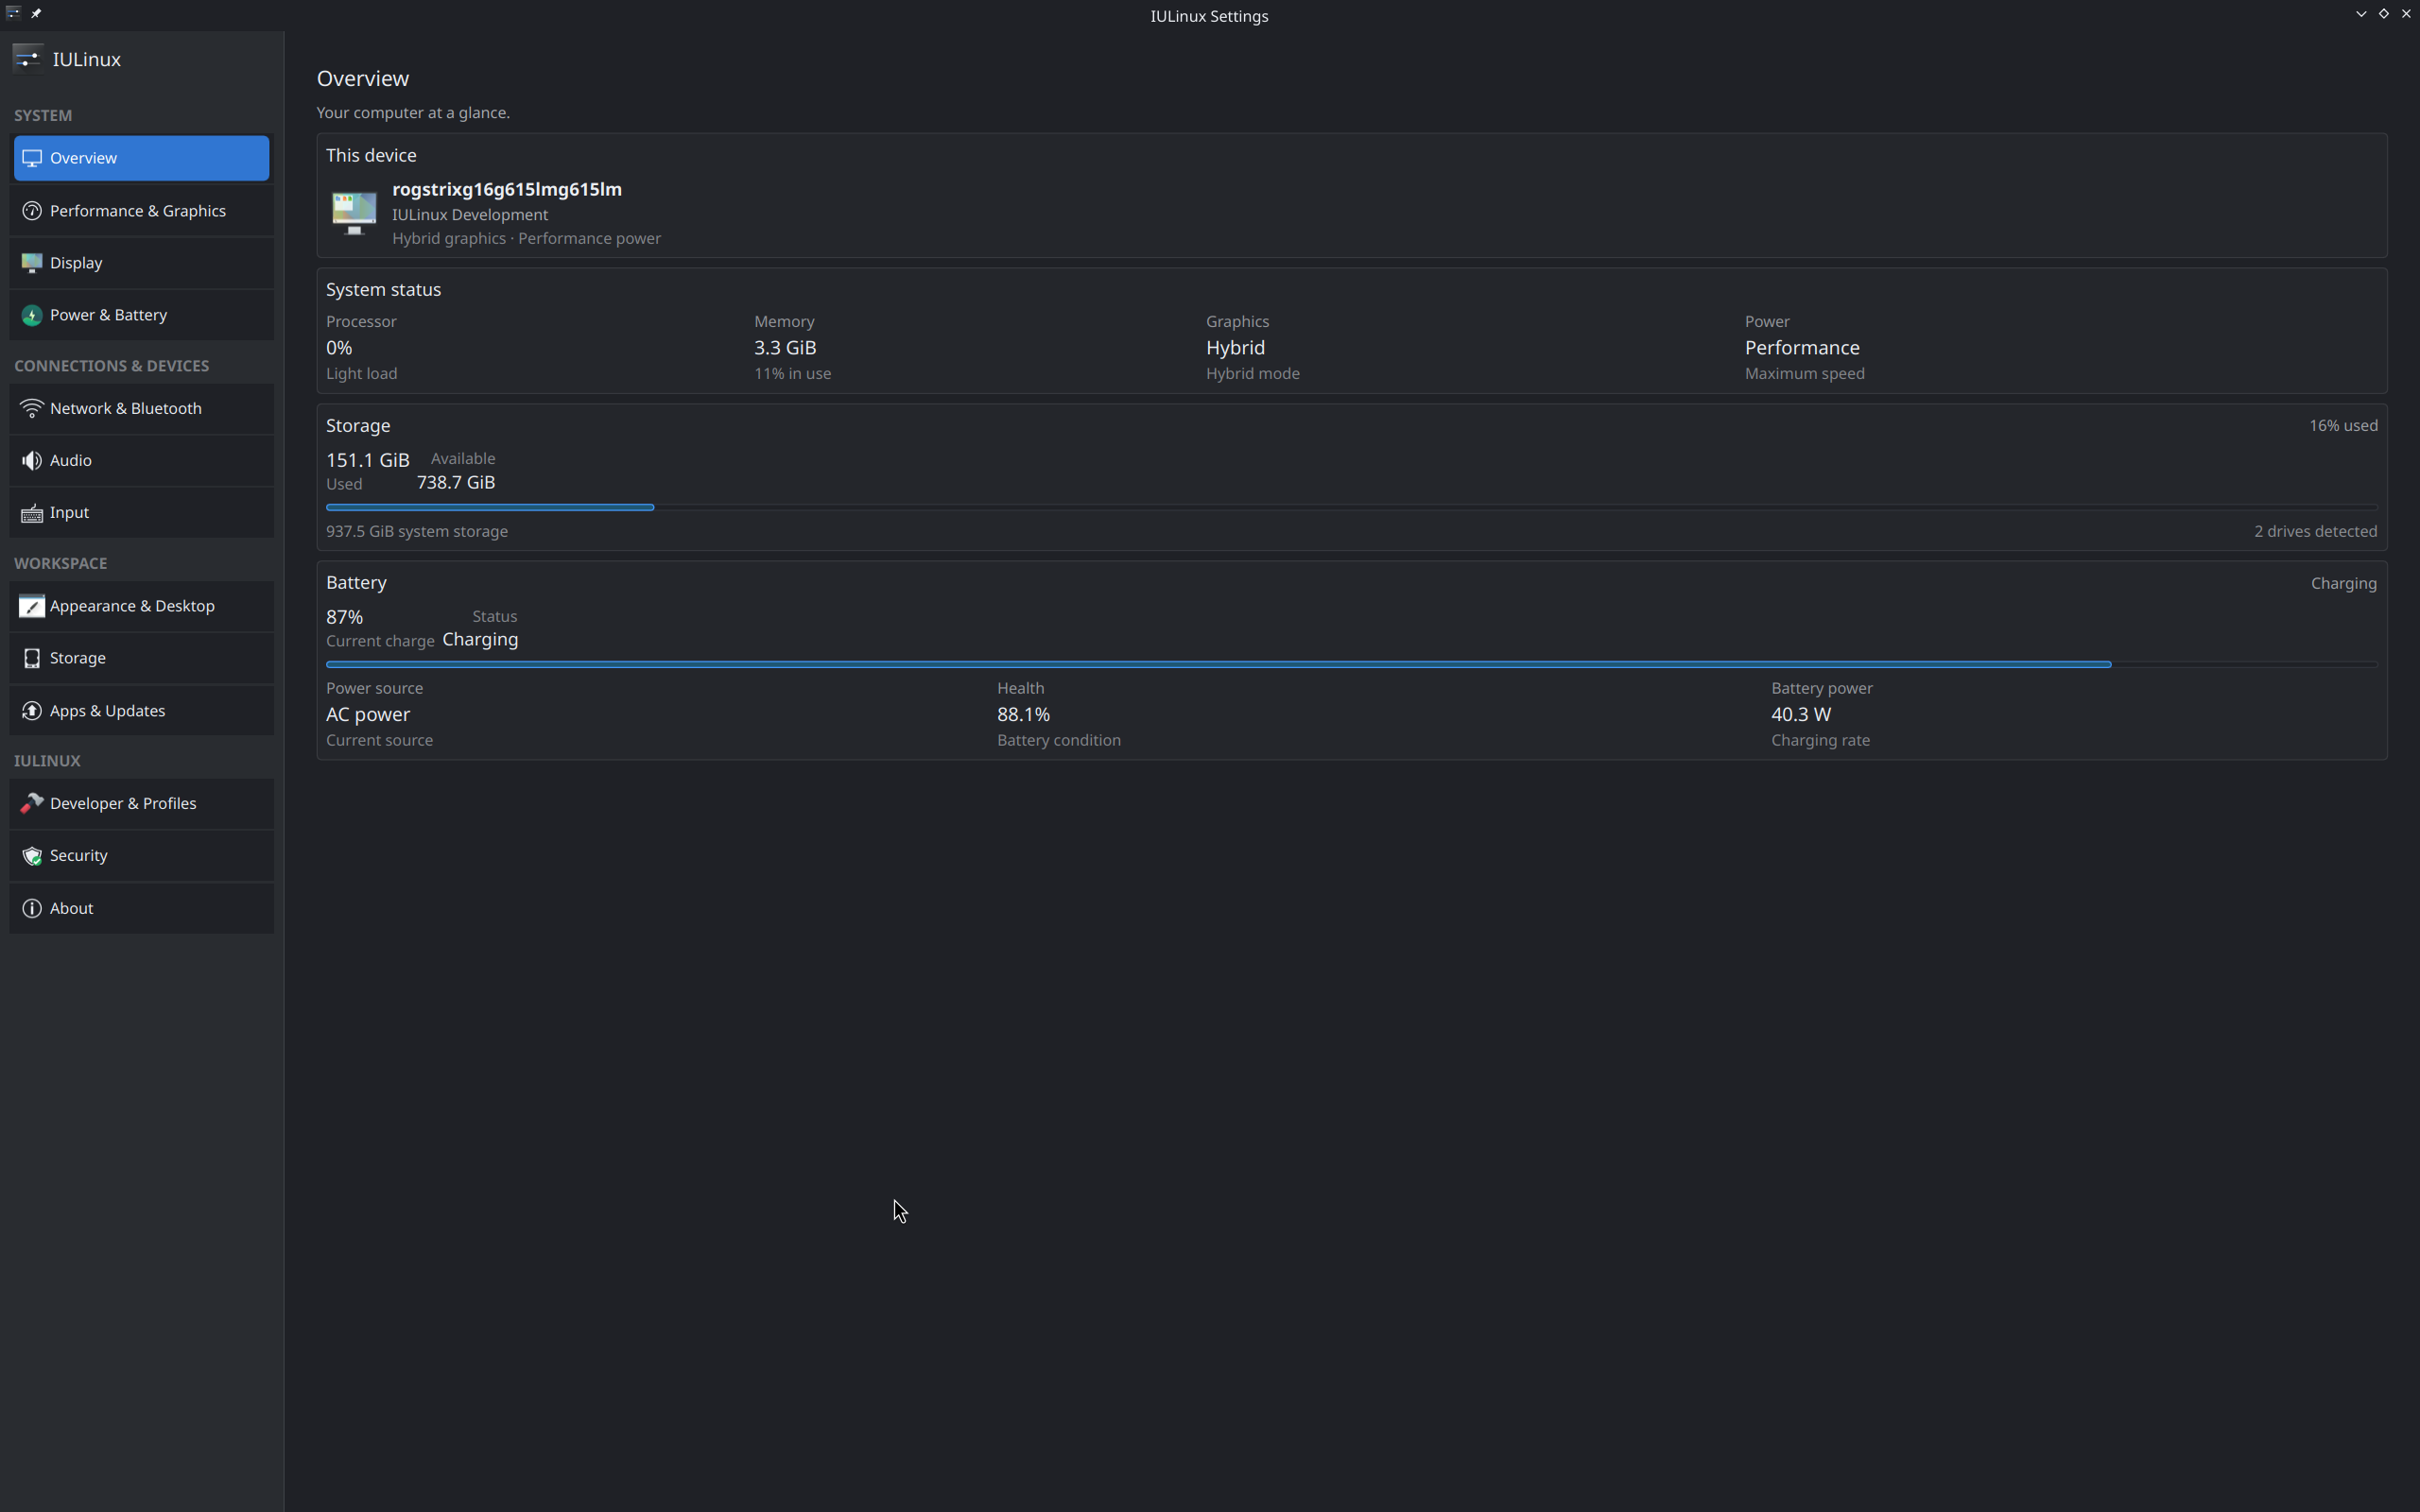Click the Battery power value 40.3 W
This screenshot has height=1512, width=2420.
tap(1801, 714)
